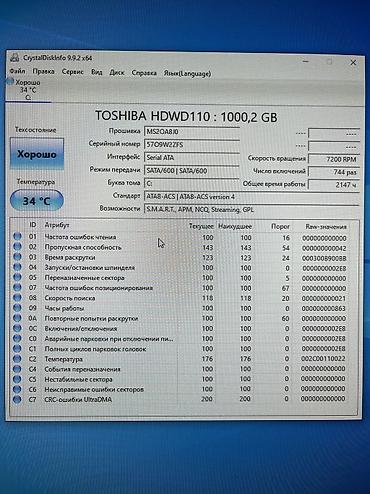Click the Наихудшее column header
The width and height of the screenshot is (370, 494).
(235, 226)
